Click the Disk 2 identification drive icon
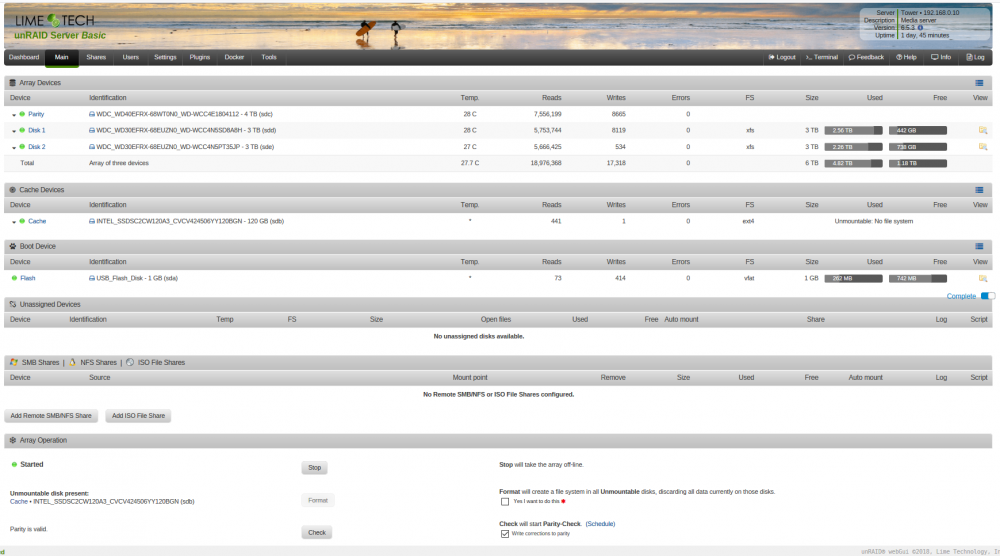 [92, 147]
